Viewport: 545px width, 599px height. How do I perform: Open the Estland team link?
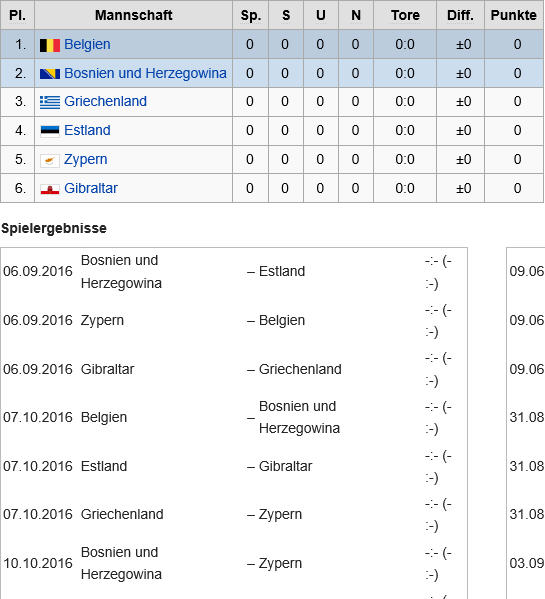pyautogui.click(x=87, y=130)
